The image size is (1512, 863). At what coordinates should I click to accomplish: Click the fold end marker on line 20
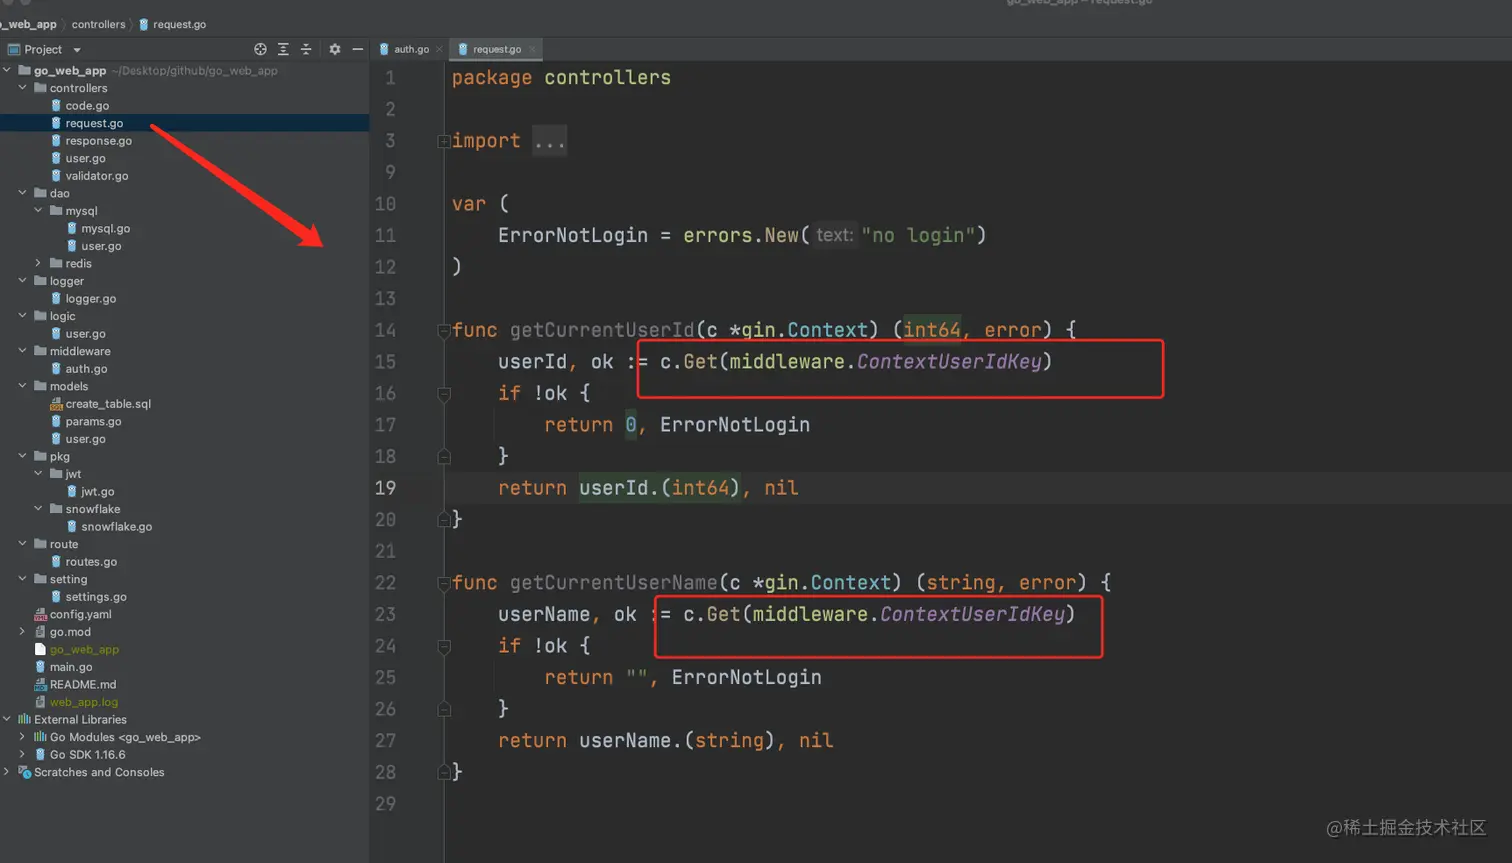point(443,519)
